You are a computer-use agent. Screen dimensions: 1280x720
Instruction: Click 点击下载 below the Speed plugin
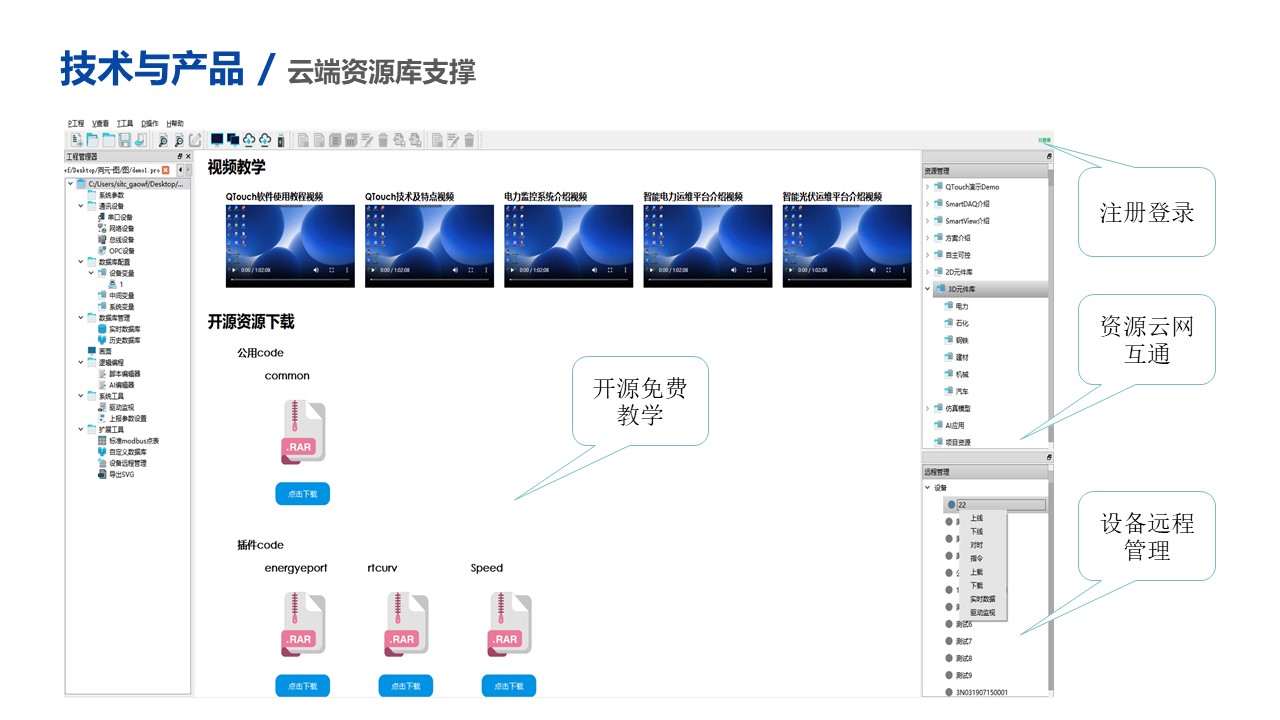[x=508, y=685]
